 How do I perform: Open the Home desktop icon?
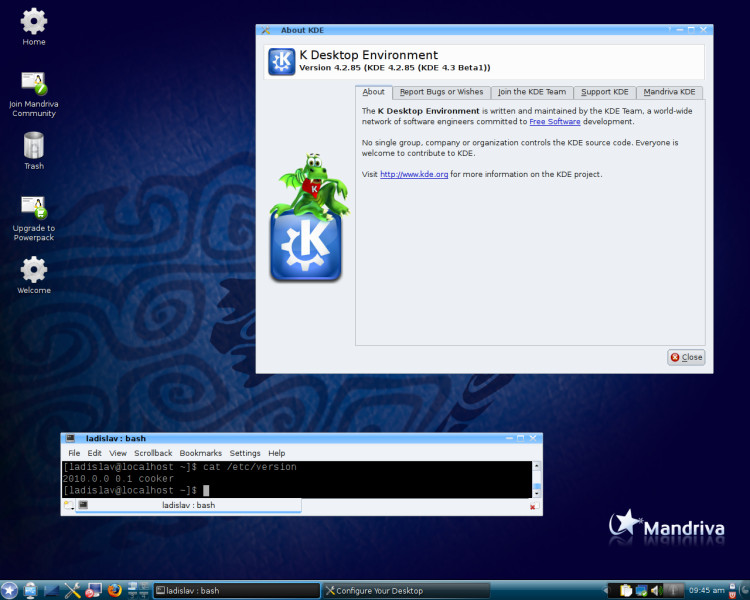pyautogui.click(x=33, y=27)
